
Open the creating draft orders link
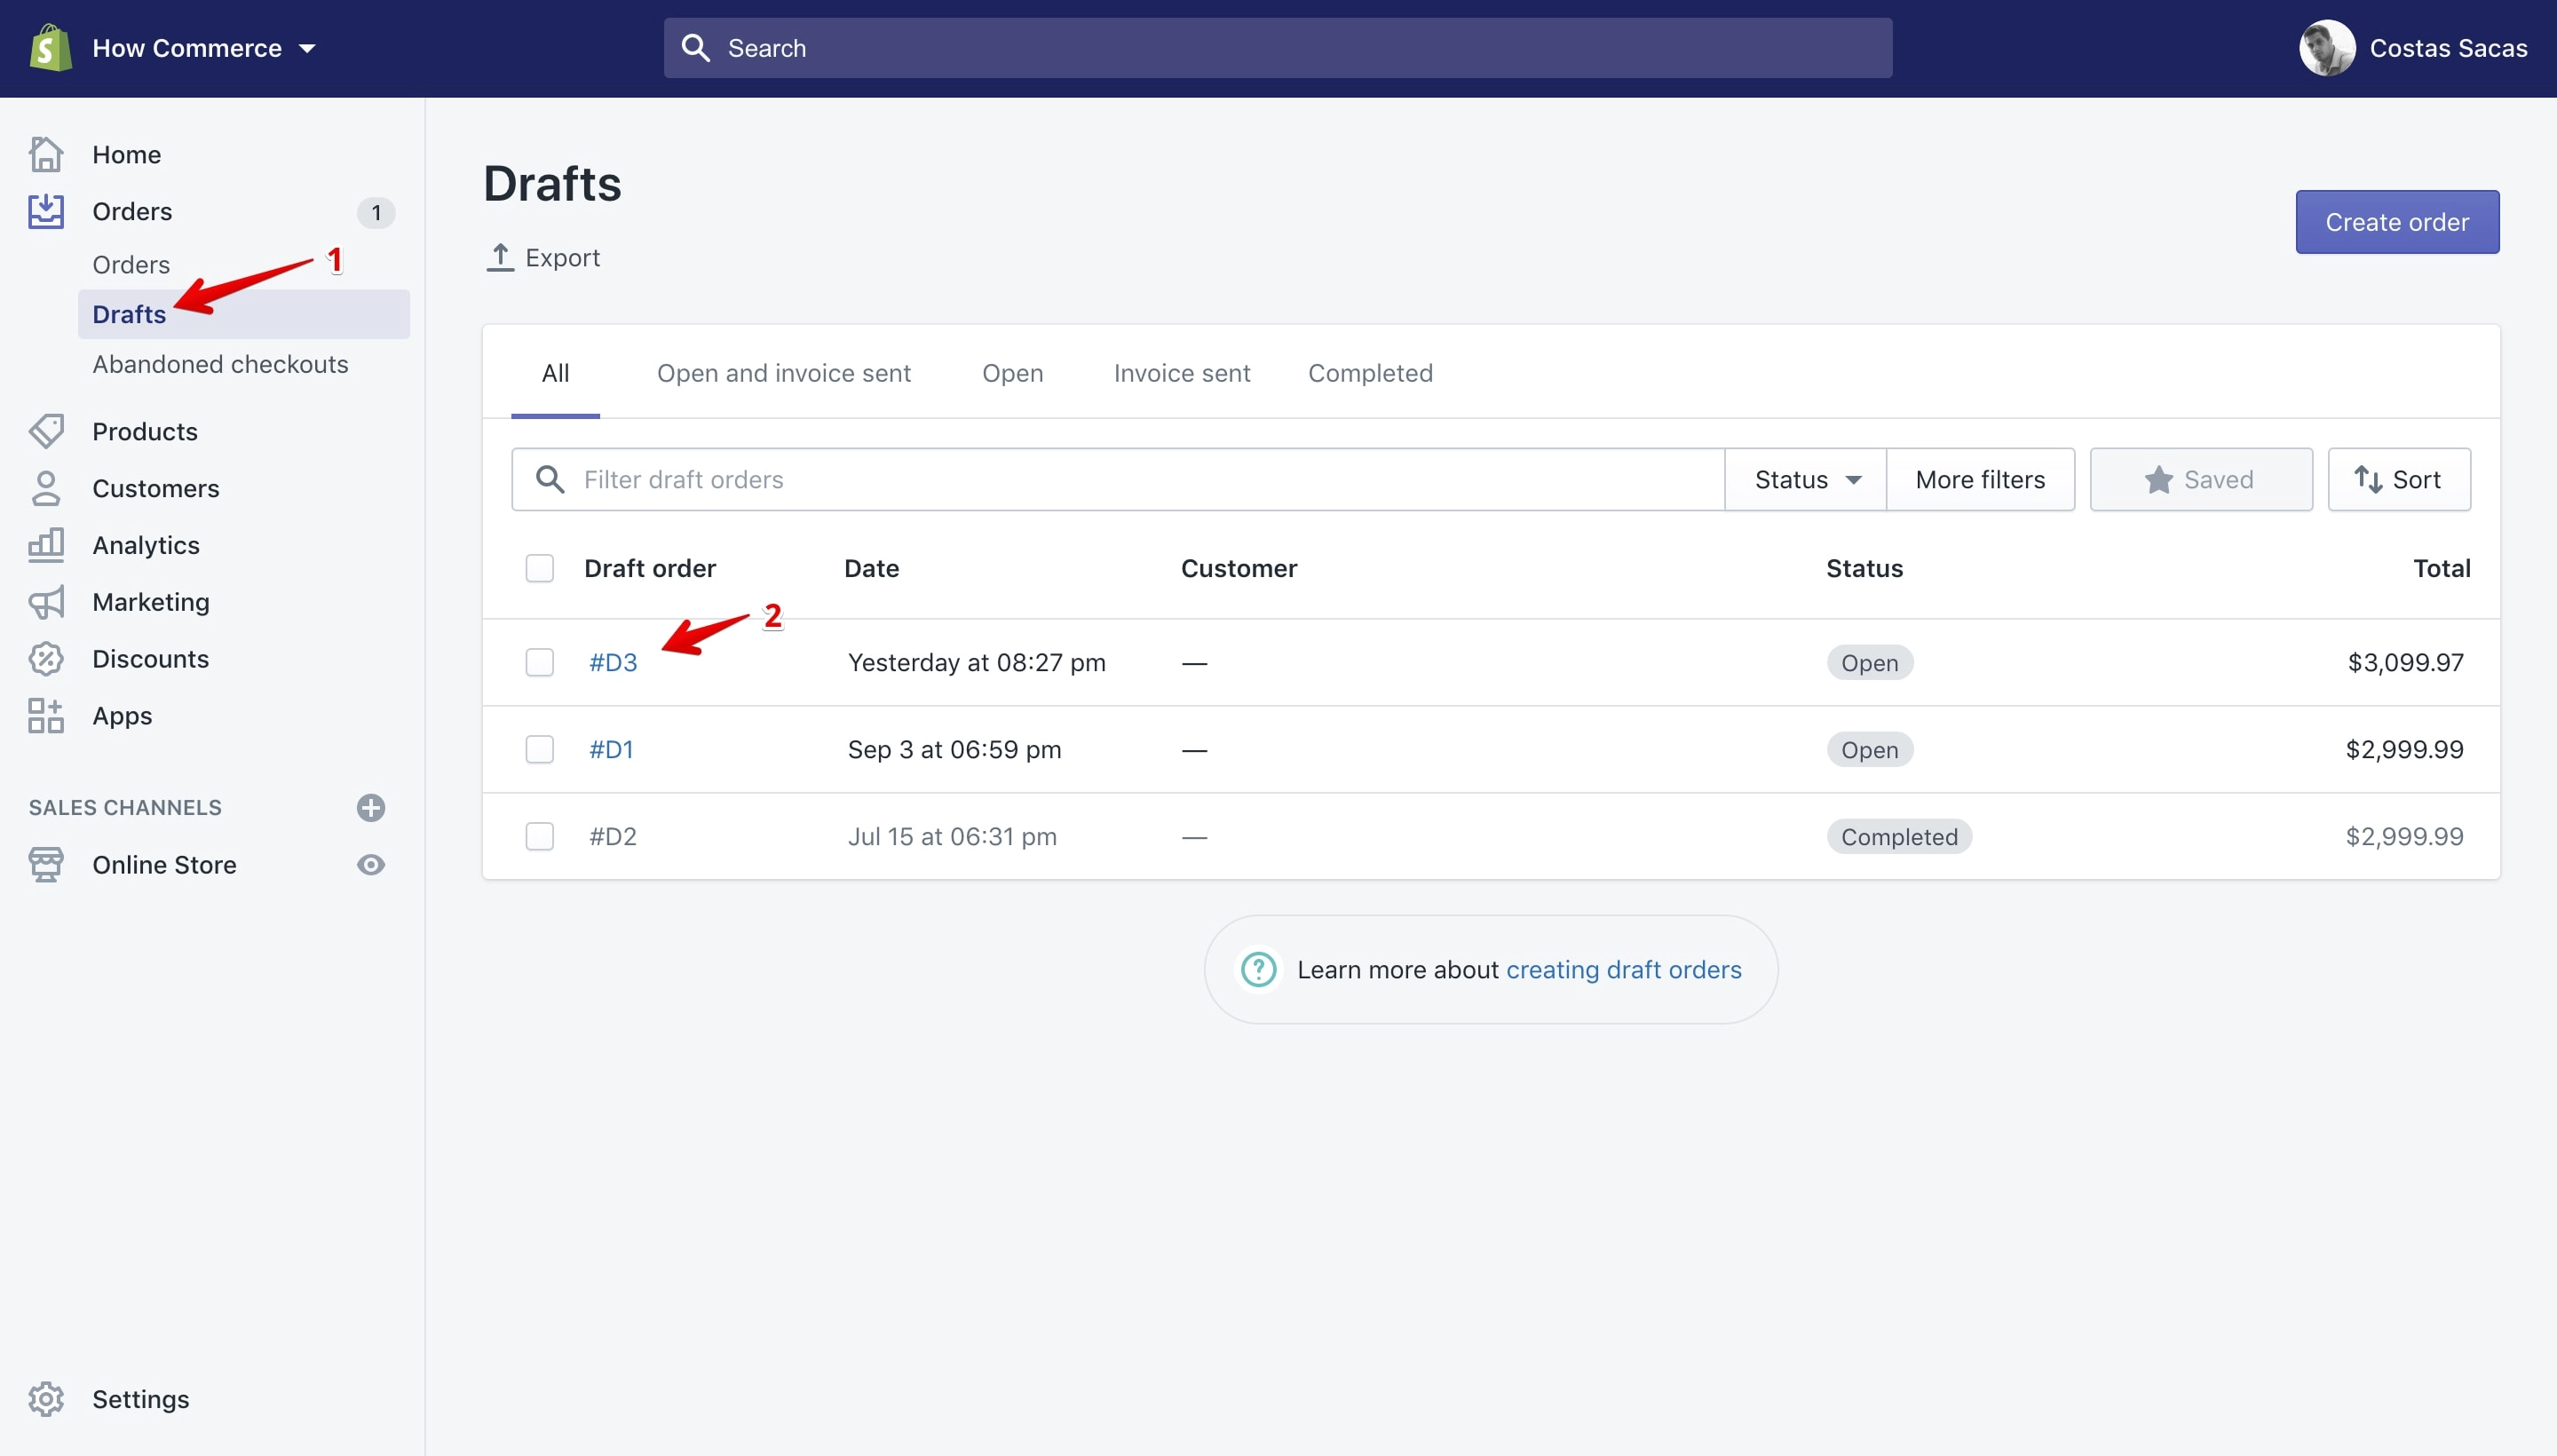coord(1623,969)
